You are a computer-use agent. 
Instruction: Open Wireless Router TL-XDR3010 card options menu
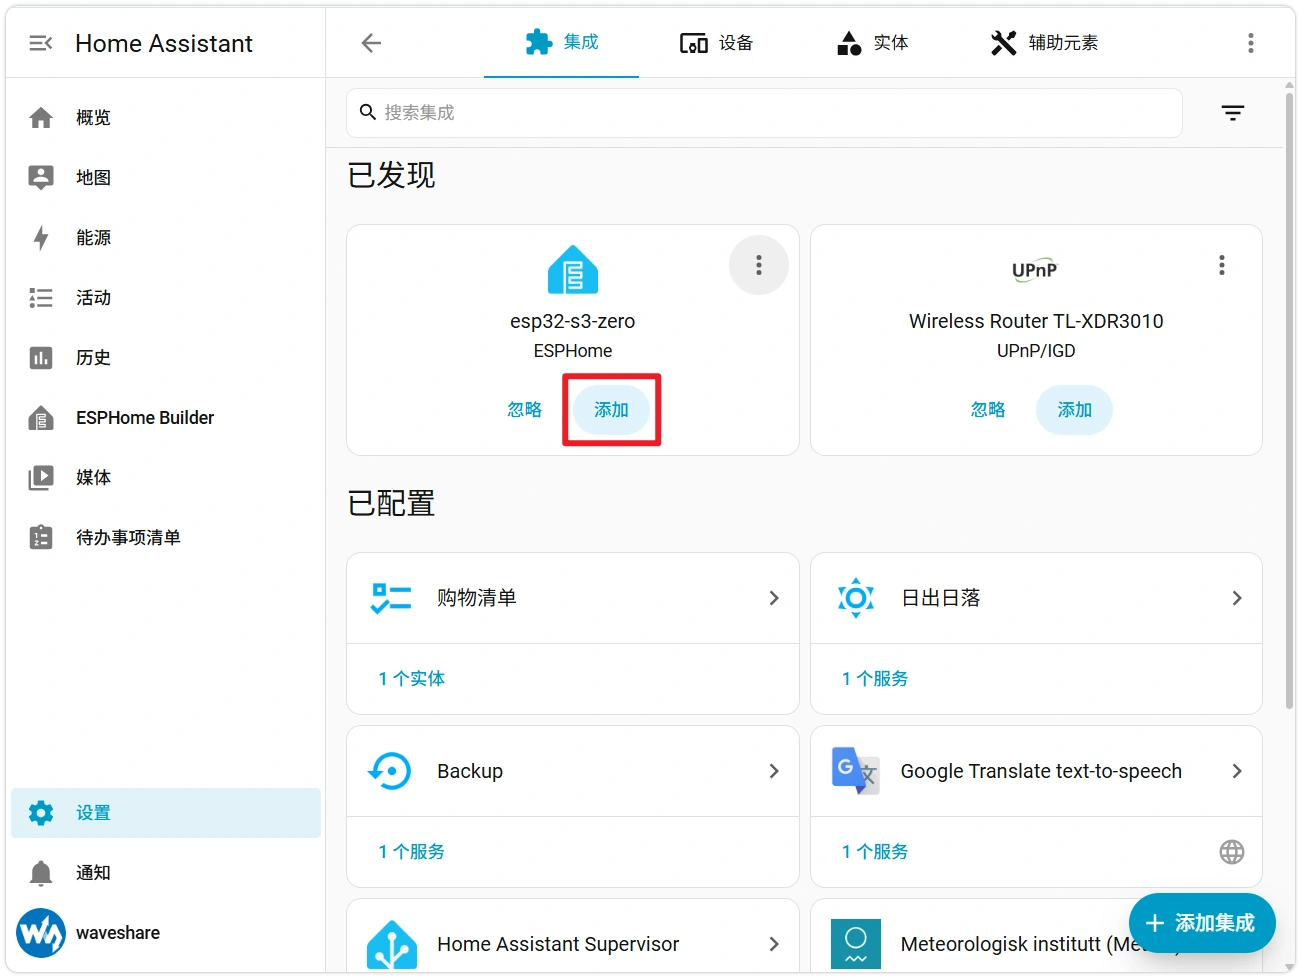(x=1222, y=265)
